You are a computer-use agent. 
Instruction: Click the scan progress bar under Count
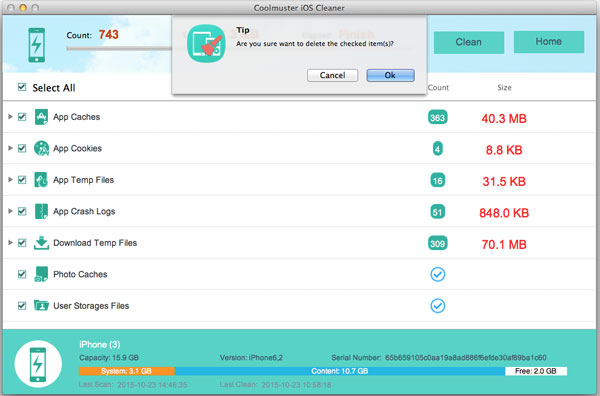(119, 48)
